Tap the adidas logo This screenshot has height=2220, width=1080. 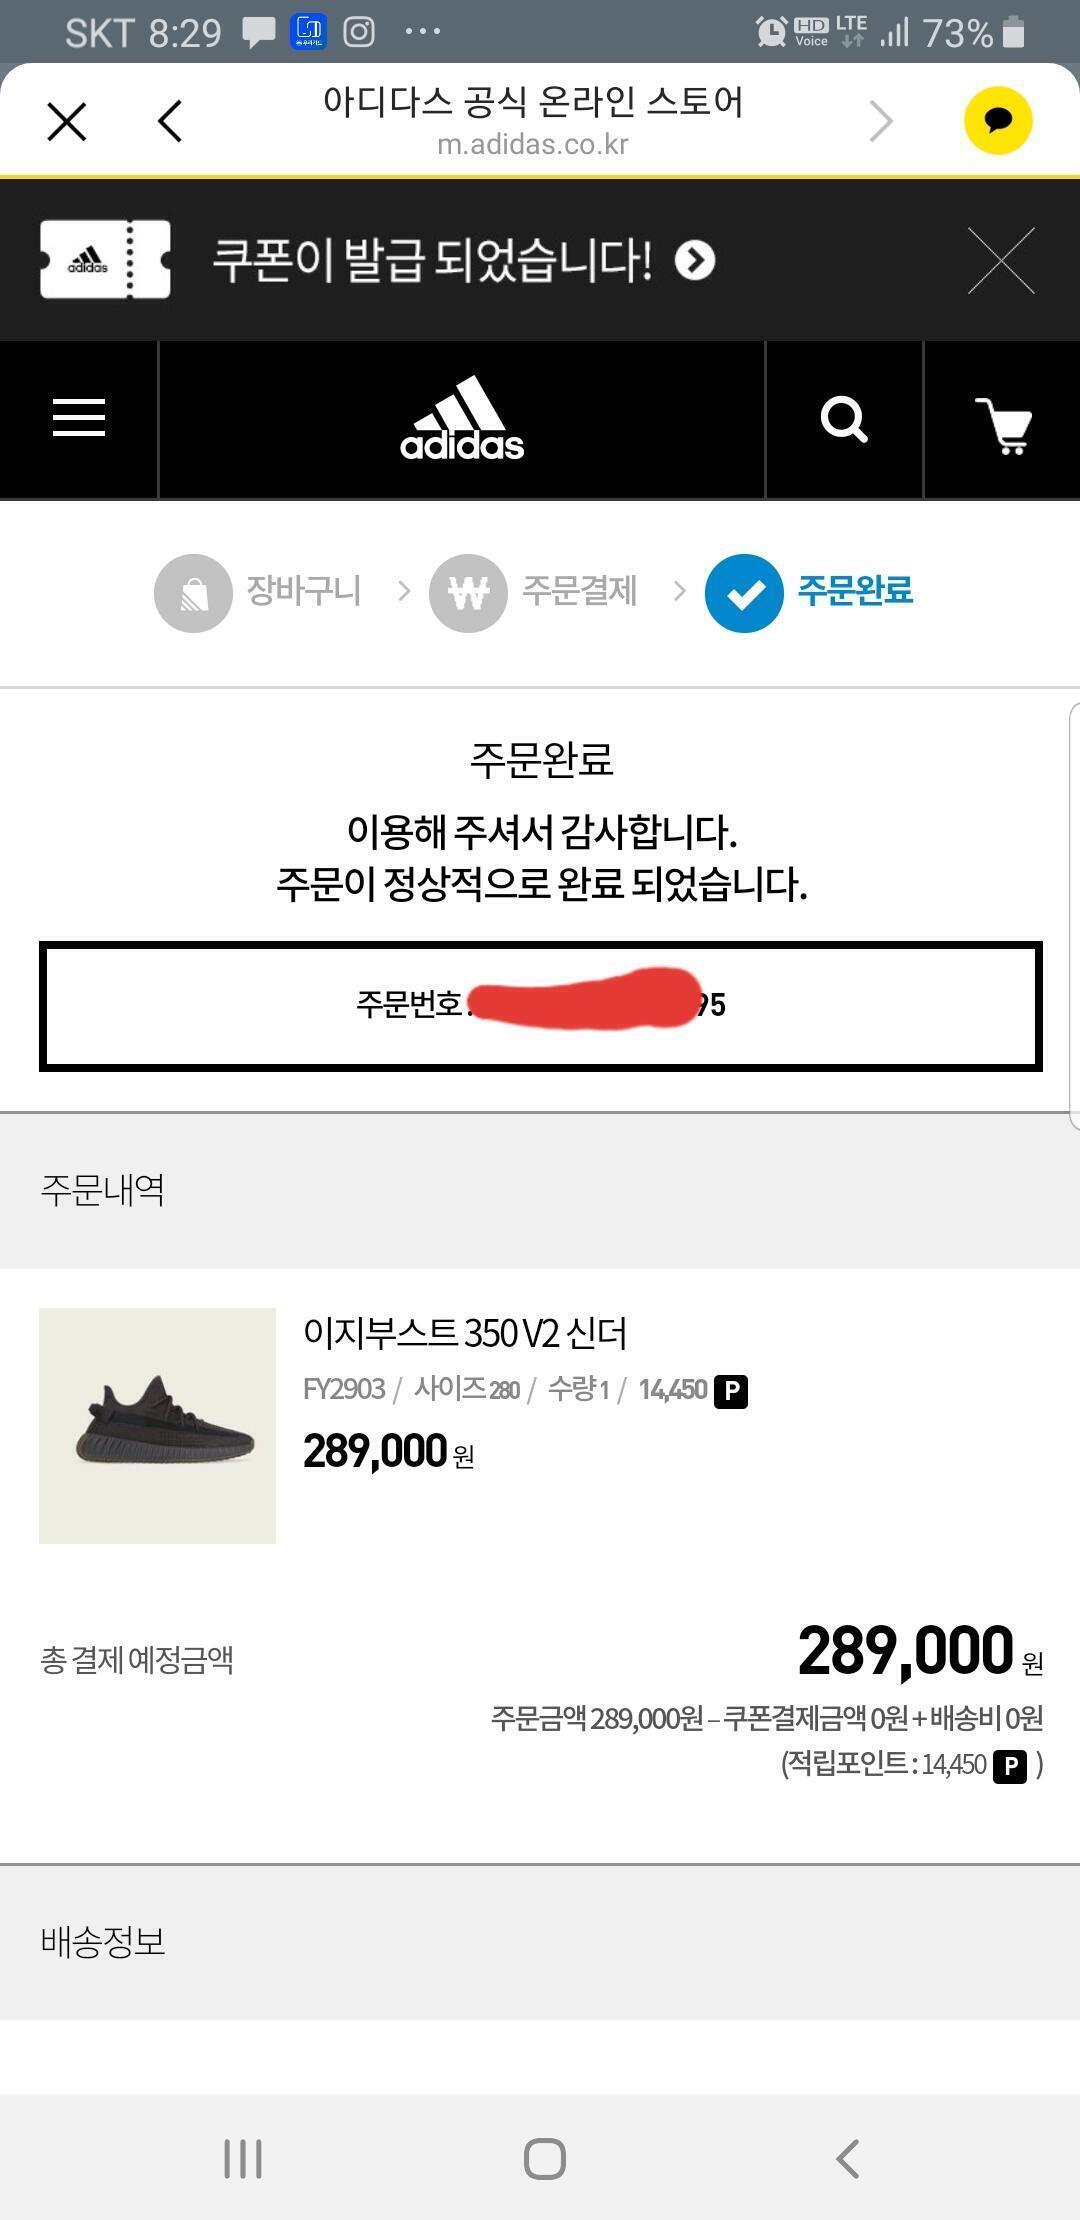click(462, 420)
